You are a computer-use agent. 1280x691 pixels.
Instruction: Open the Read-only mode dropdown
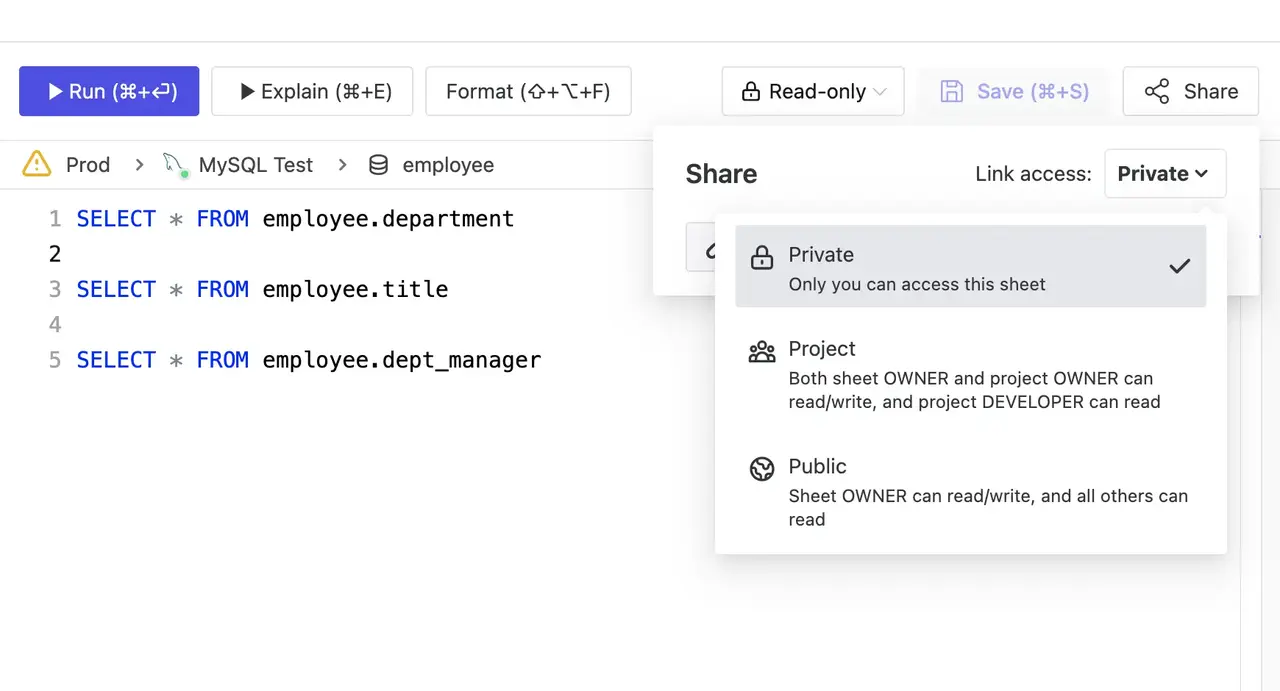[x=813, y=92]
